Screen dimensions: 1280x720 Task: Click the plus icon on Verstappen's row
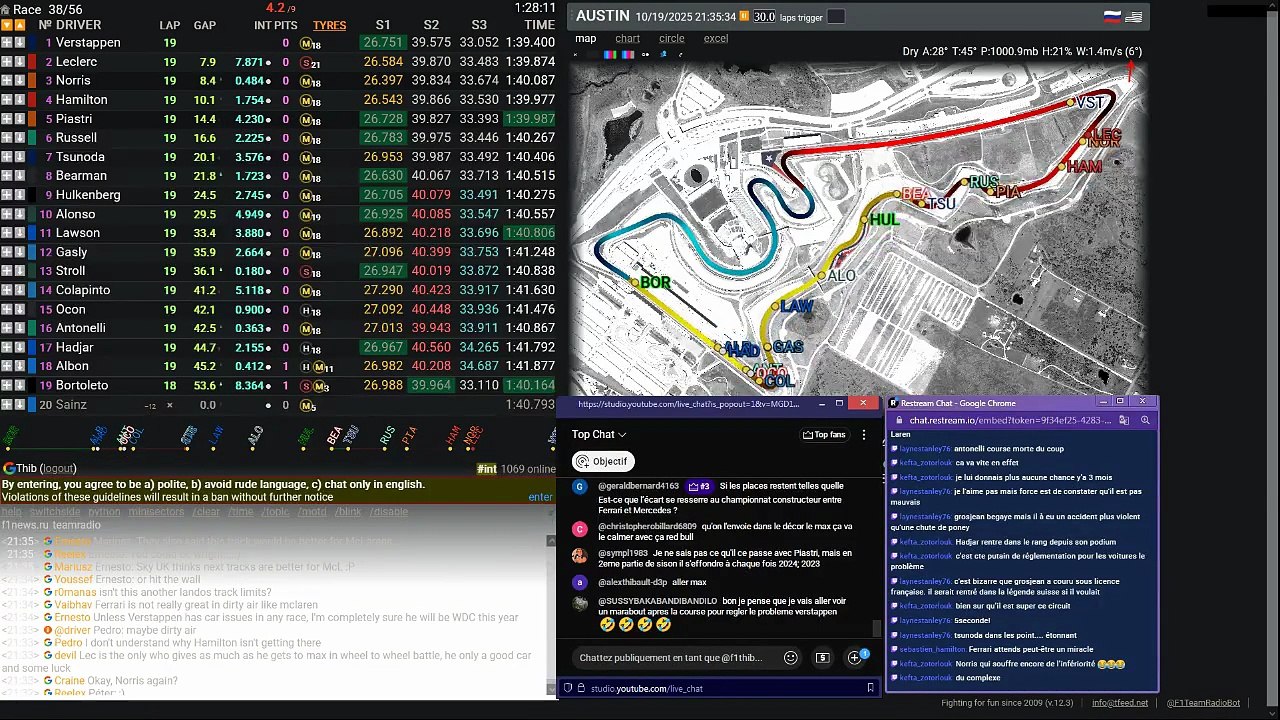click(x=6, y=43)
